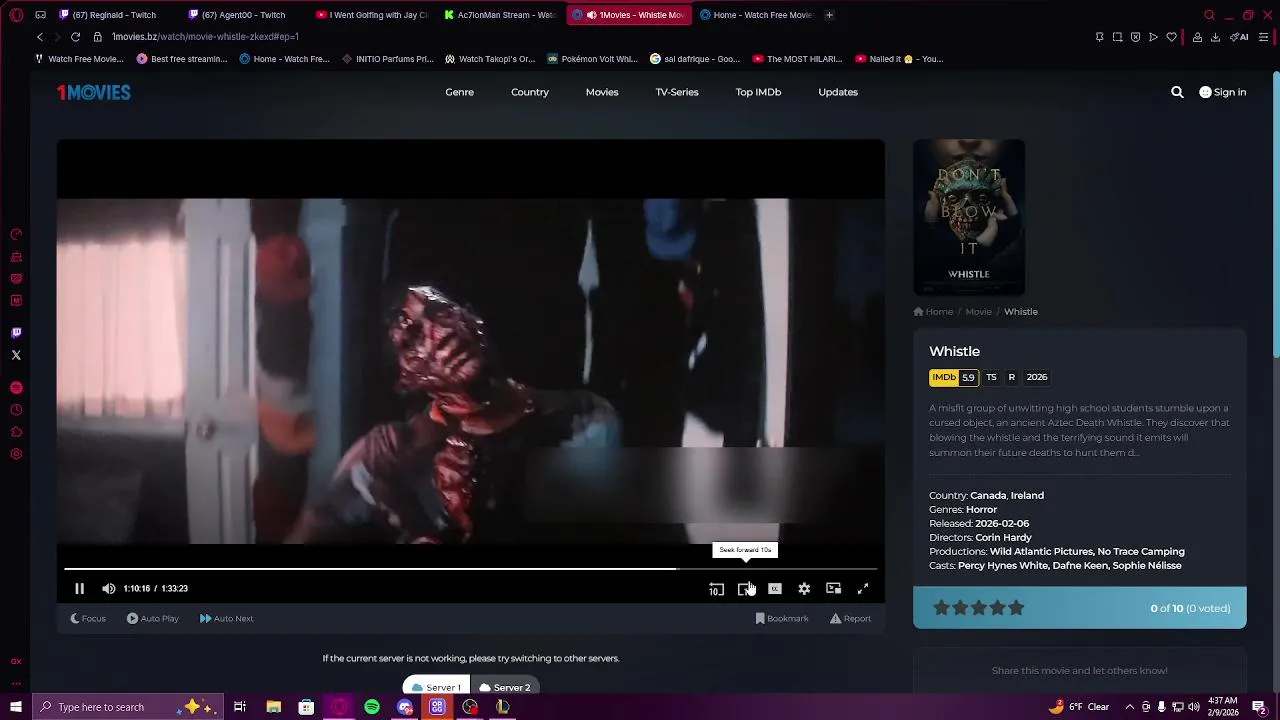Open X in the Opera sidebar
This screenshot has height=720, width=1280.
click(x=16, y=355)
